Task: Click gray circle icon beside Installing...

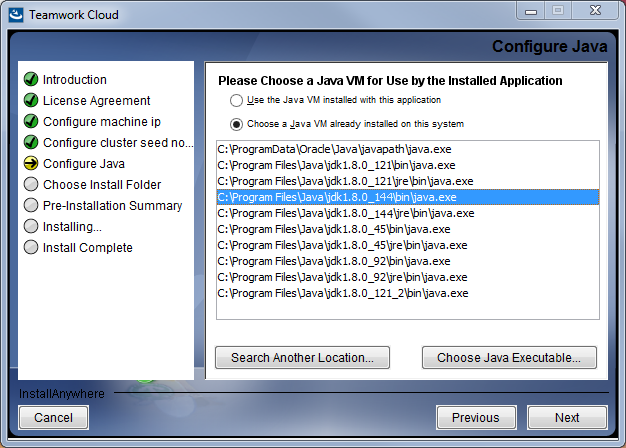Action: pos(31,226)
